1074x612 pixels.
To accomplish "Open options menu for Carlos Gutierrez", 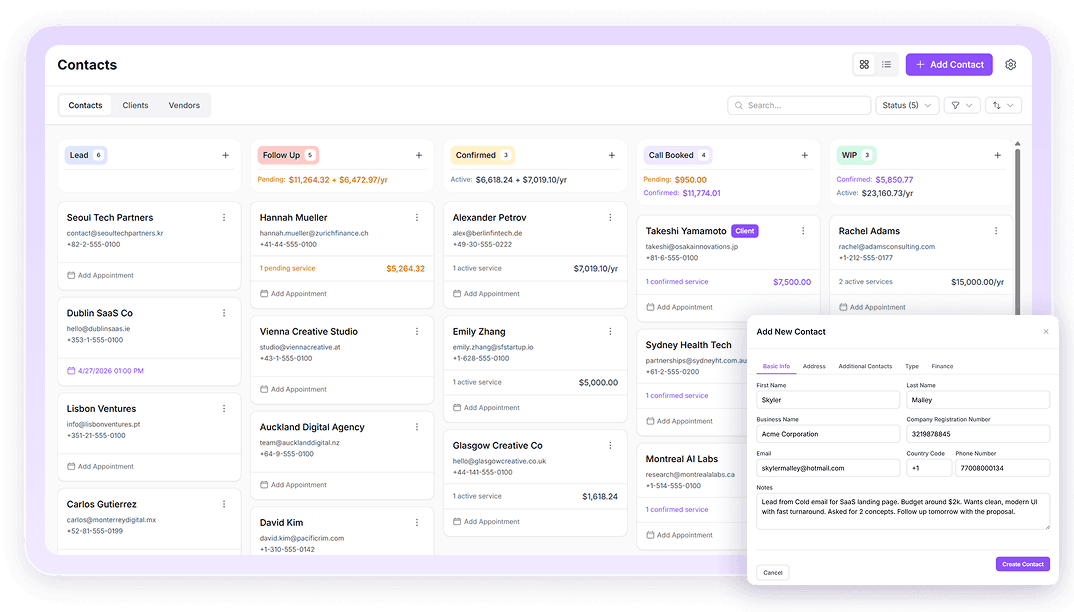I will pos(224,504).
